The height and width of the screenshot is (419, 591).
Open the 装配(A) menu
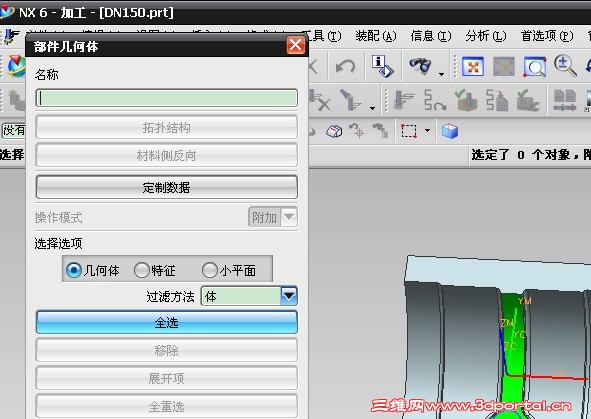[375, 36]
